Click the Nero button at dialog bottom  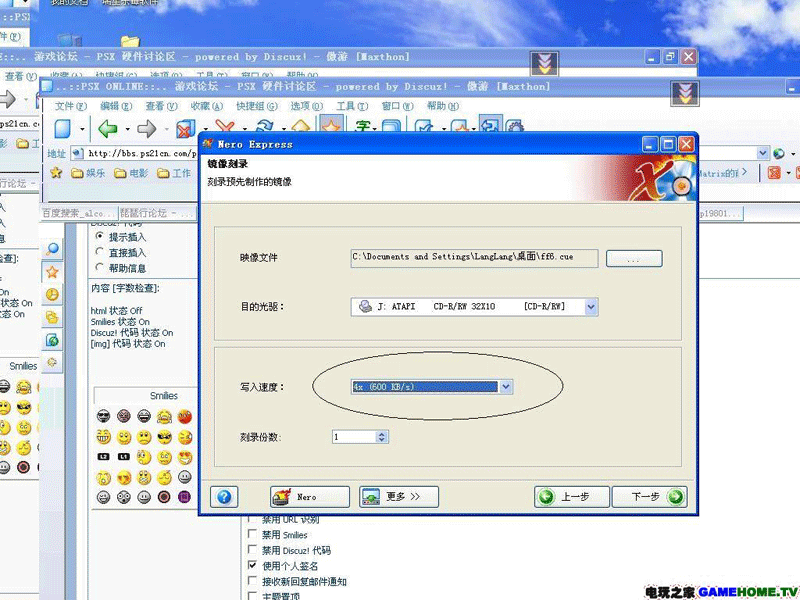[310, 496]
